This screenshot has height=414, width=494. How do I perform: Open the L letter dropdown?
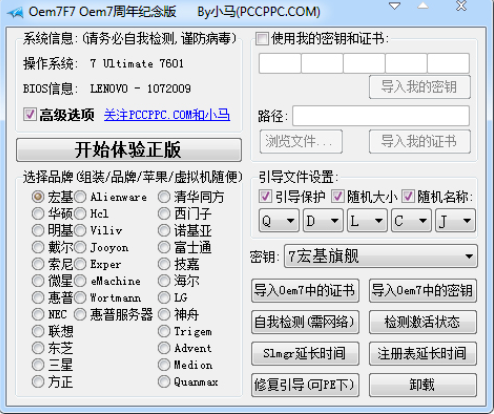coord(367,221)
